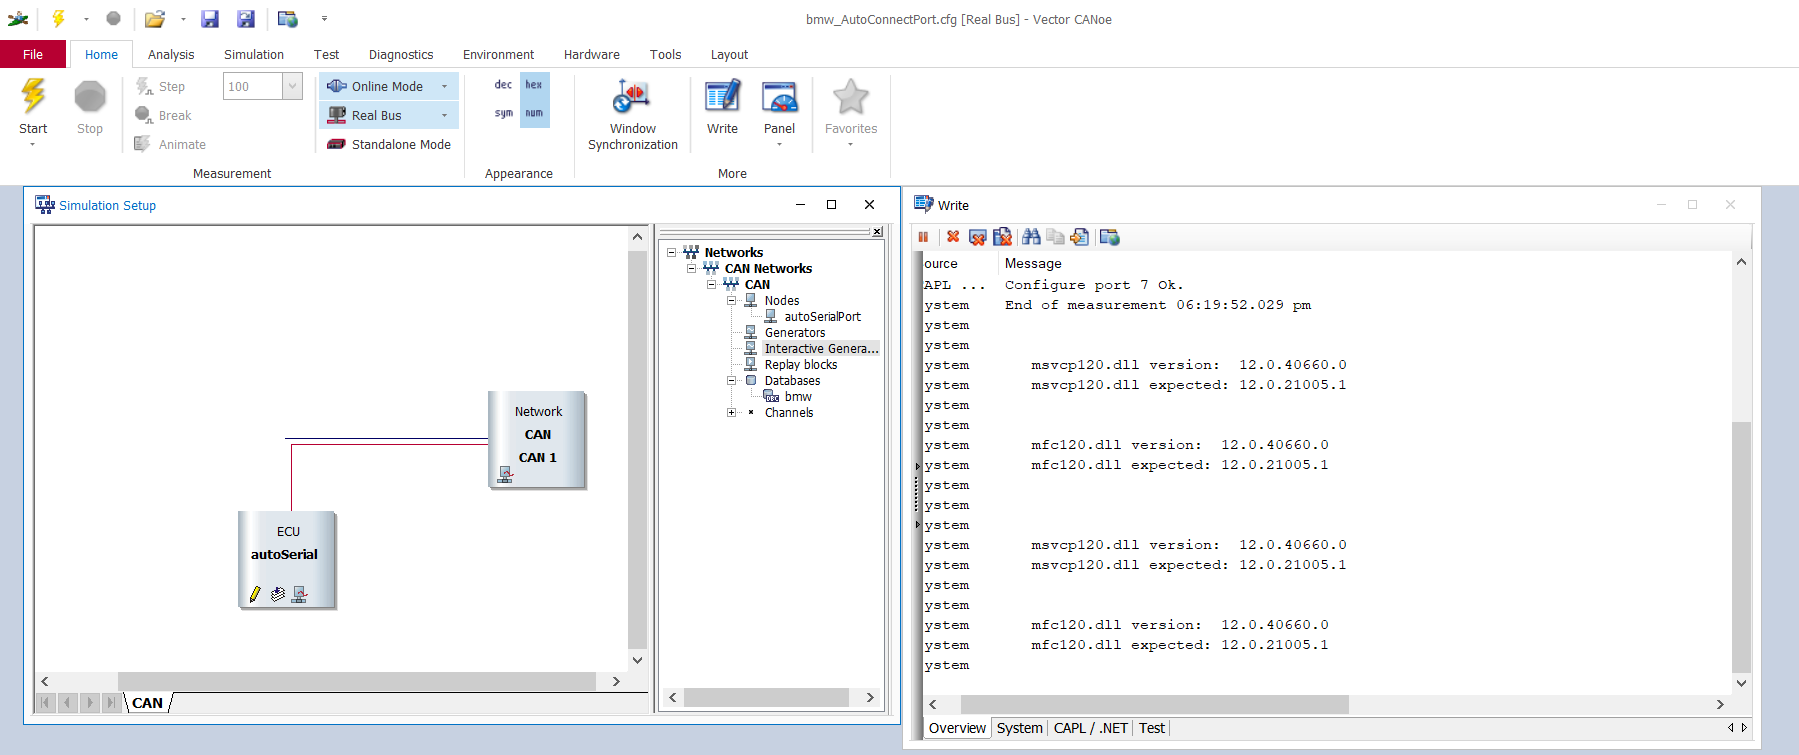
Task: Collapse the Networks tree root
Action: [672, 253]
